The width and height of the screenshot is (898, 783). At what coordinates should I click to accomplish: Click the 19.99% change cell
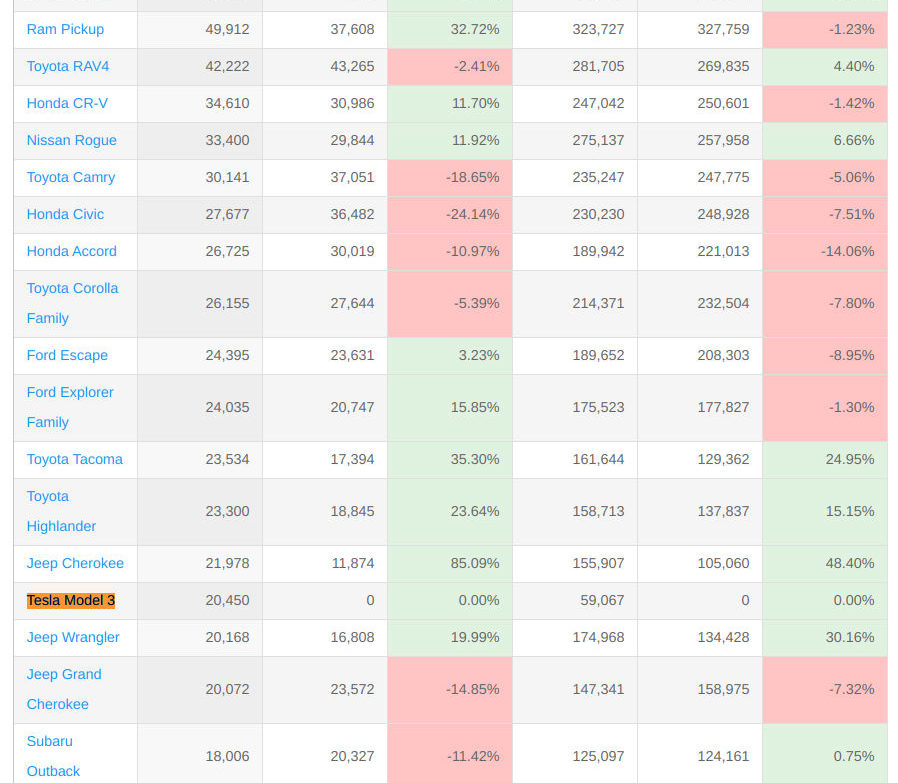point(450,638)
